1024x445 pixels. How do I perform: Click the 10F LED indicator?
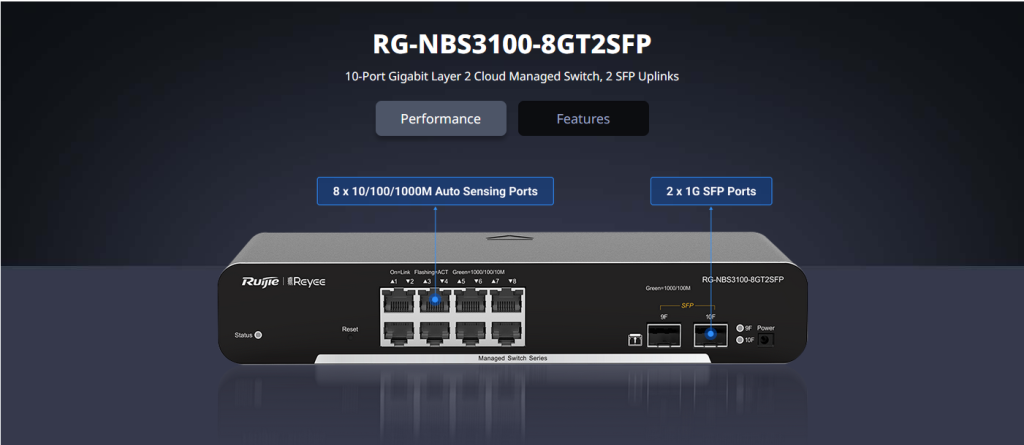click(739, 340)
